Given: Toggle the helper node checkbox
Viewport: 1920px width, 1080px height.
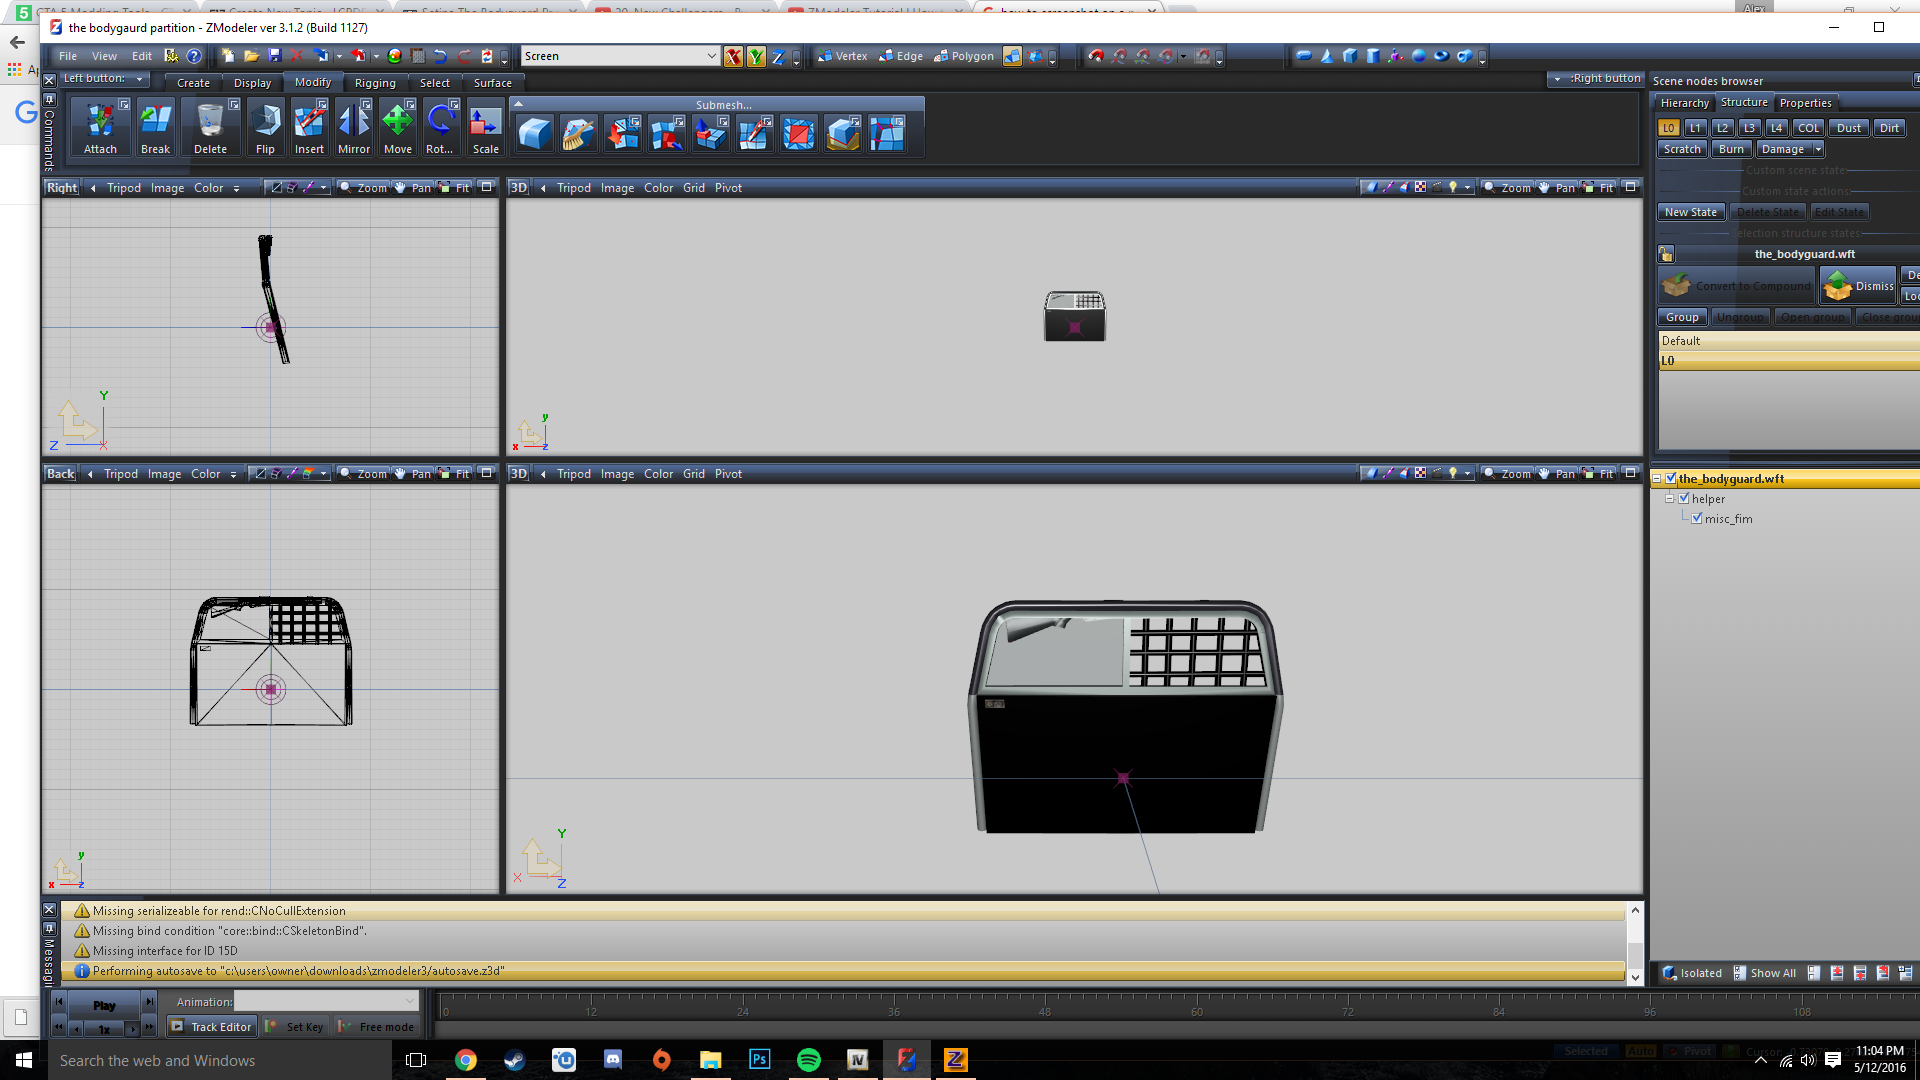Looking at the screenshot, I should click(x=1684, y=499).
